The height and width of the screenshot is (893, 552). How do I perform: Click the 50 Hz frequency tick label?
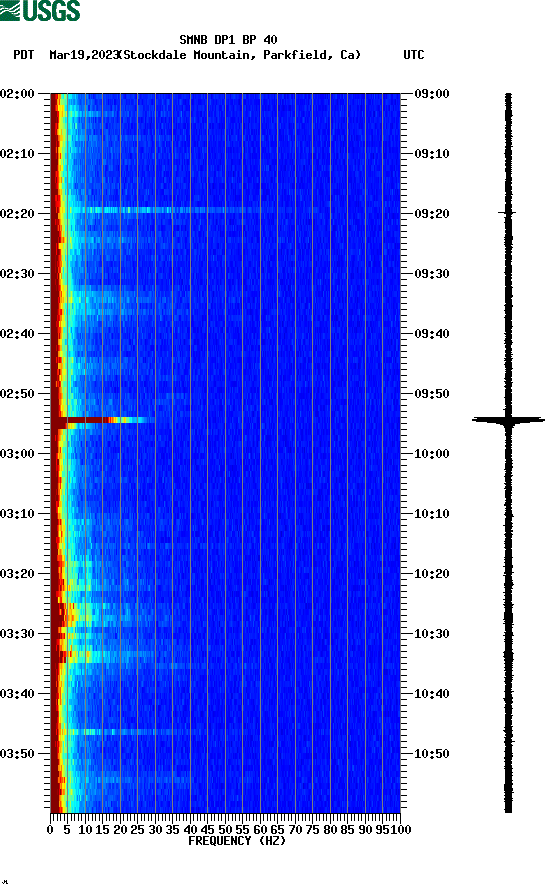pyautogui.click(x=225, y=830)
